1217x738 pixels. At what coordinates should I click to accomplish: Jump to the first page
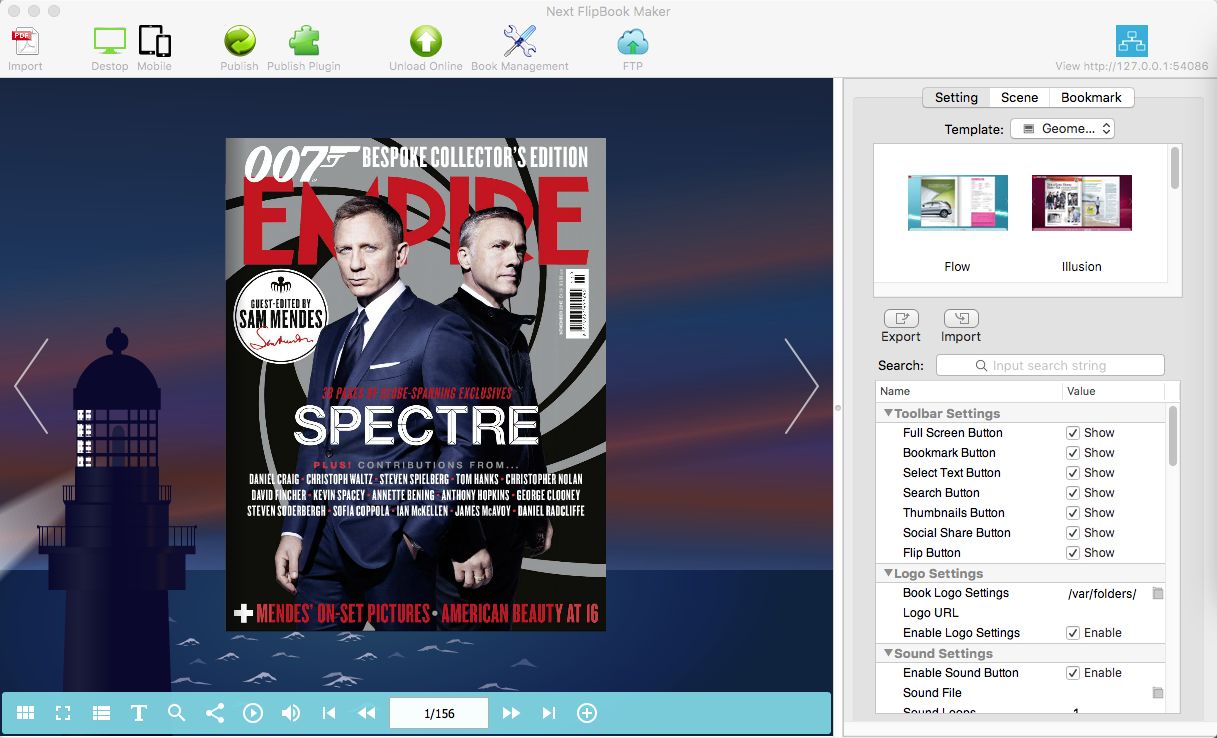329,713
